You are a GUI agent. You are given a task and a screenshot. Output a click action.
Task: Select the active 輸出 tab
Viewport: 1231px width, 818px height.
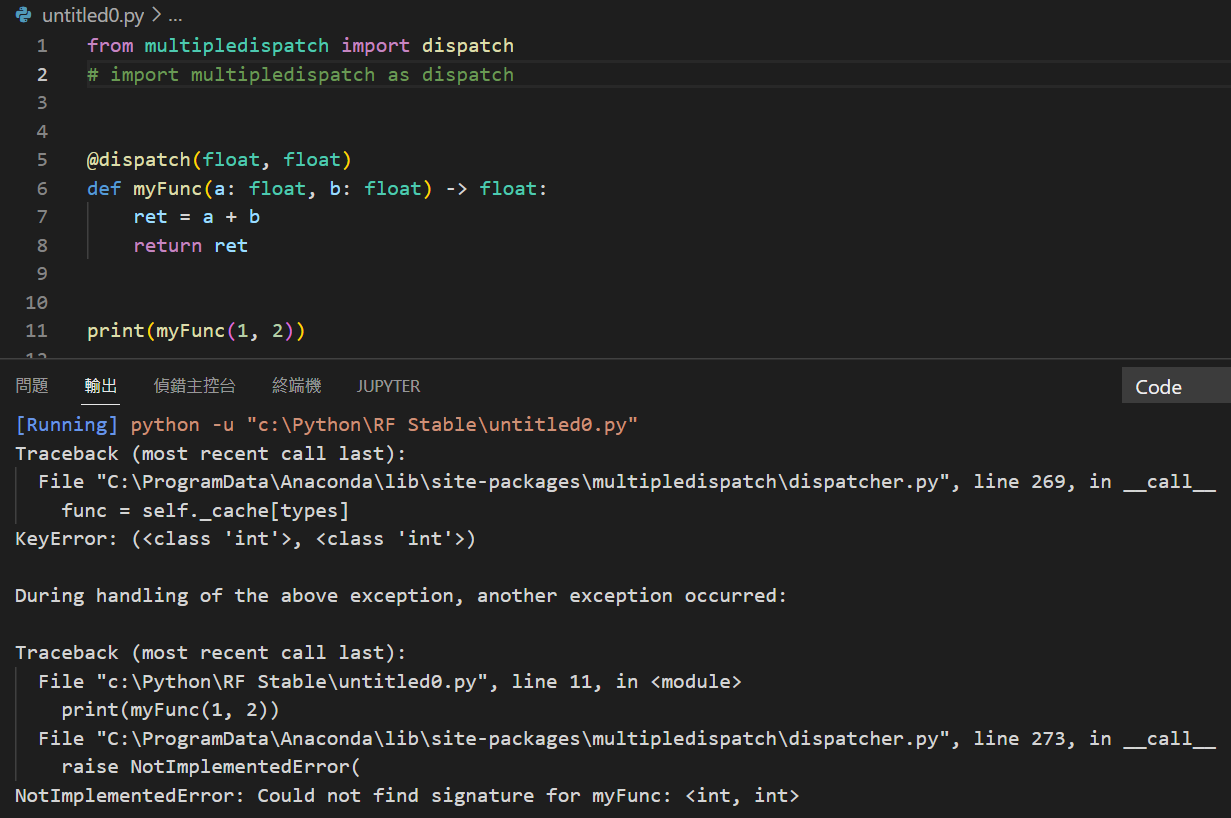[x=100, y=385]
